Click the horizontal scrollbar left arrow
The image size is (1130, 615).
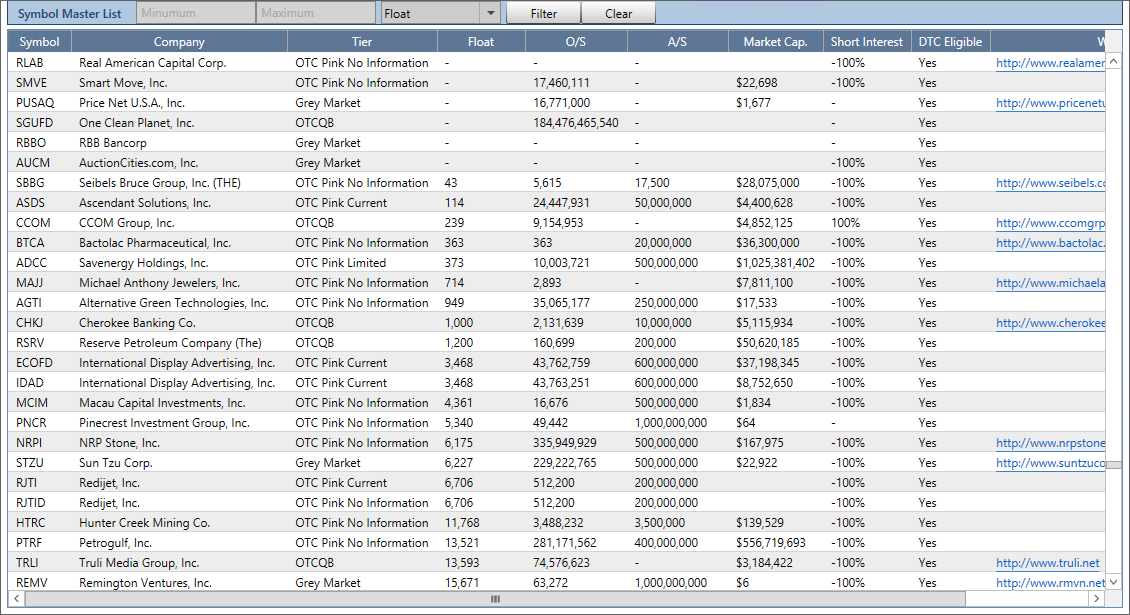pyautogui.click(x=17, y=598)
